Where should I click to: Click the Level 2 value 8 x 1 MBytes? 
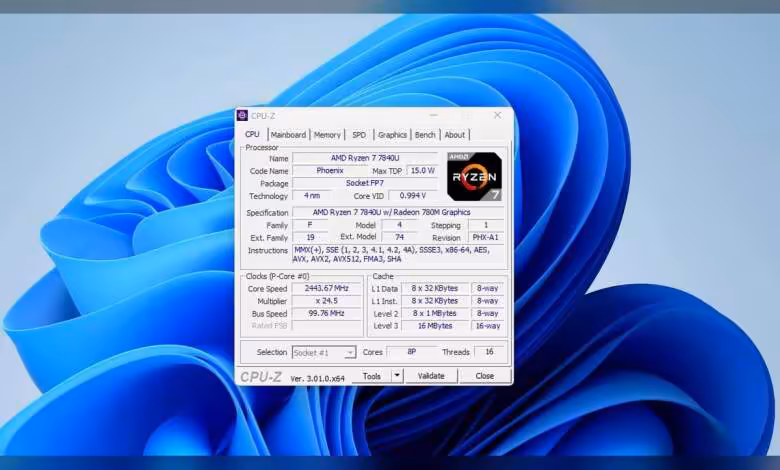click(435, 313)
